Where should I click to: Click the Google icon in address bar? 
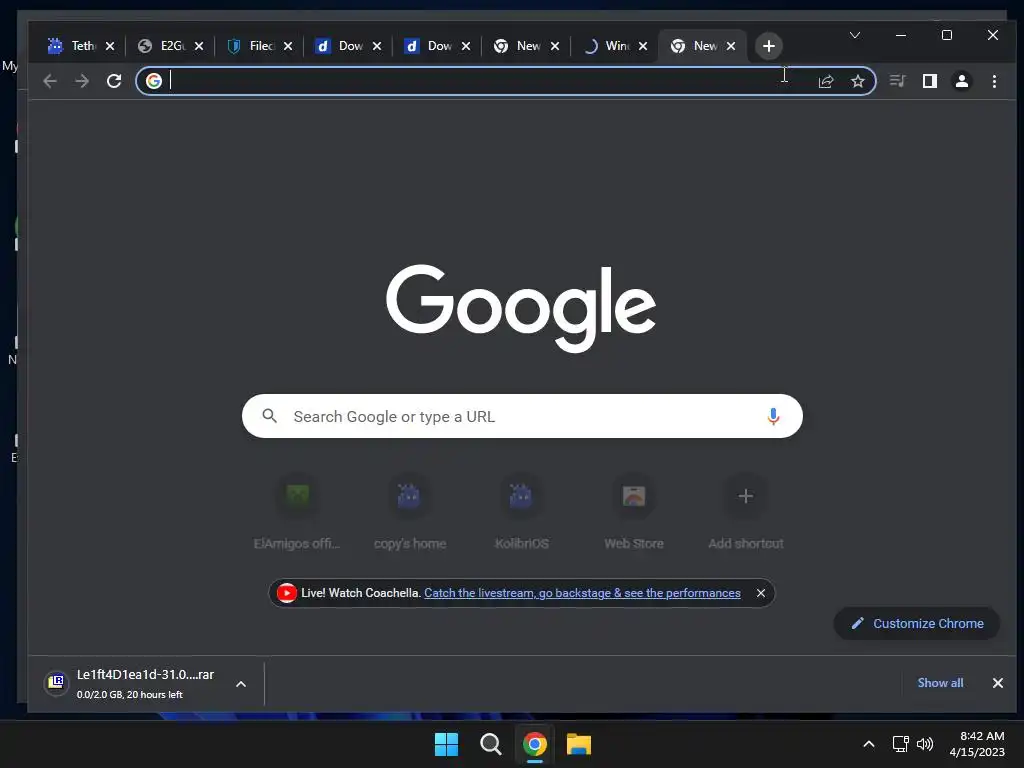point(153,81)
